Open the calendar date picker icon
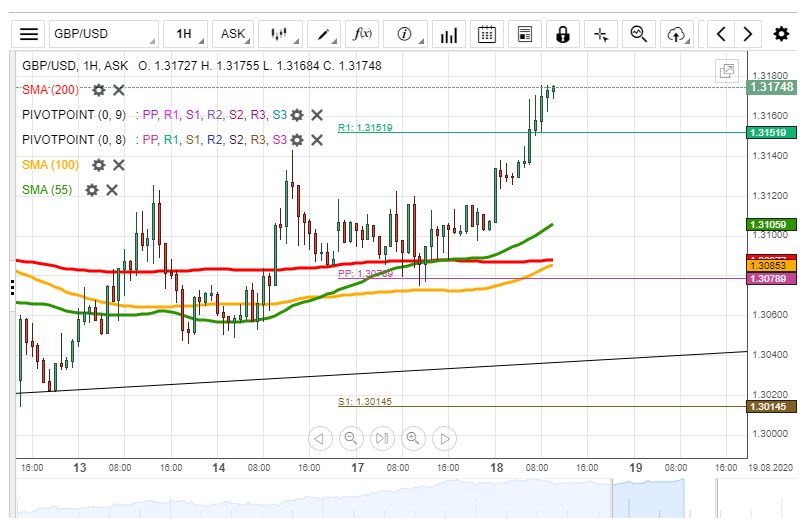The height and width of the screenshot is (526, 801). point(487,34)
